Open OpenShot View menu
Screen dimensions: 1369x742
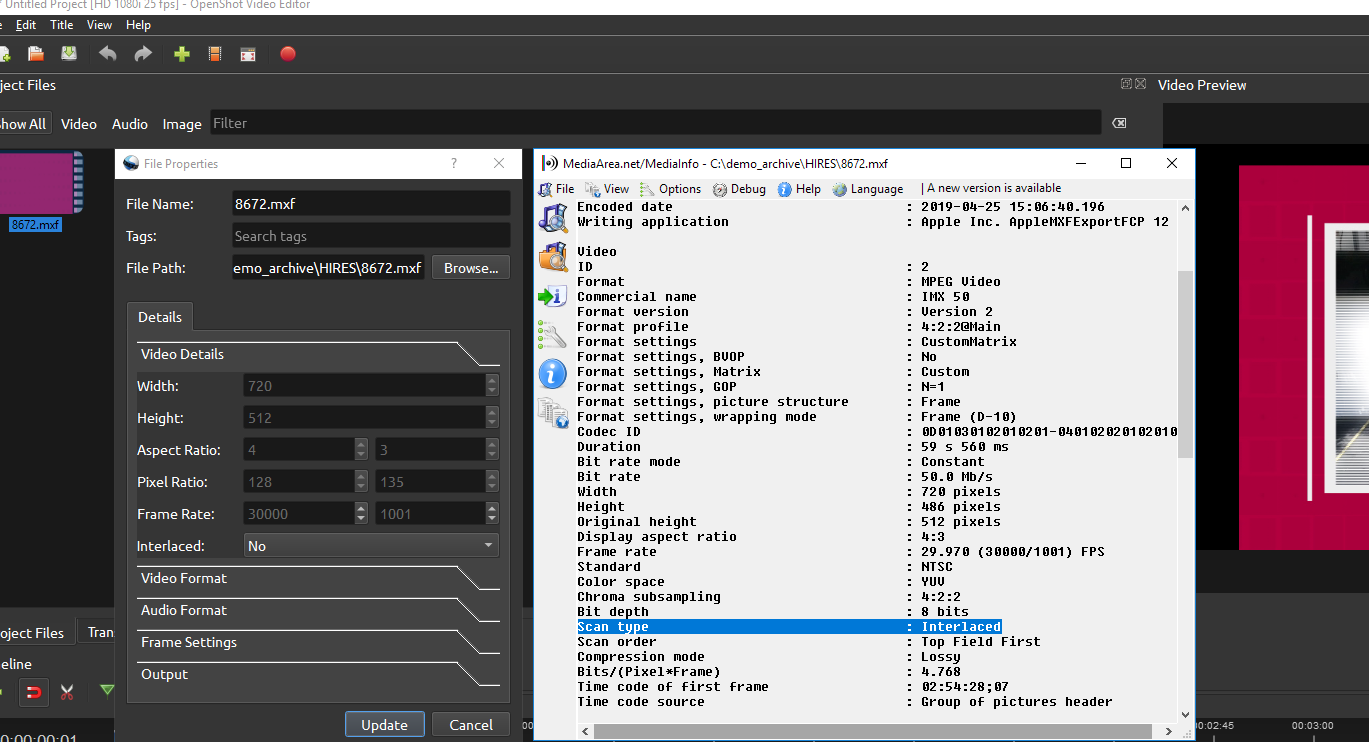tap(99, 24)
